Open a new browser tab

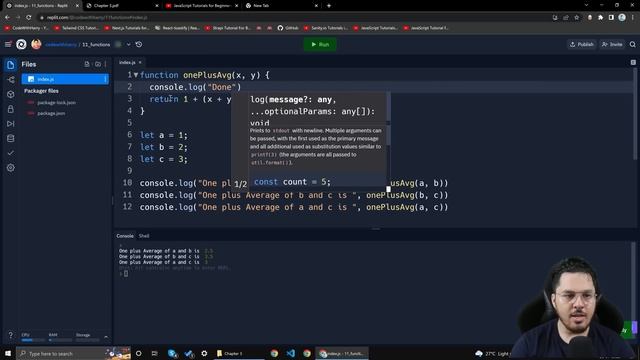pos(329,6)
